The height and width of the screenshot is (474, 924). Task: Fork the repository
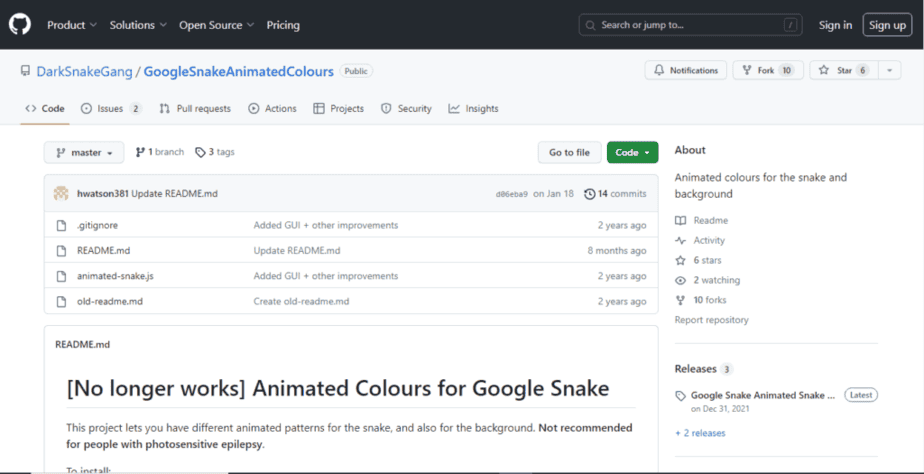pyautogui.click(x=768, y=70)
